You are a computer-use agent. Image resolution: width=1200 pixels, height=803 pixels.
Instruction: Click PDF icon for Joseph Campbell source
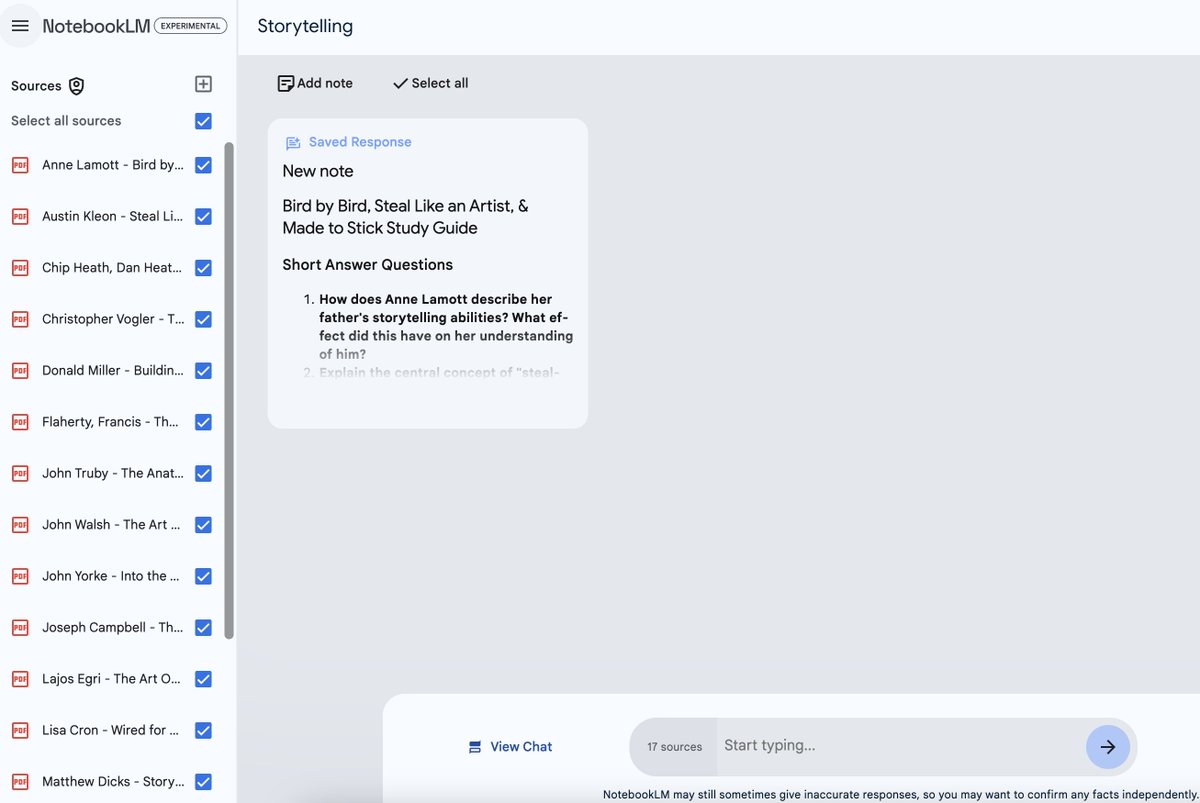pyautogui.click(x=20, y=628)
